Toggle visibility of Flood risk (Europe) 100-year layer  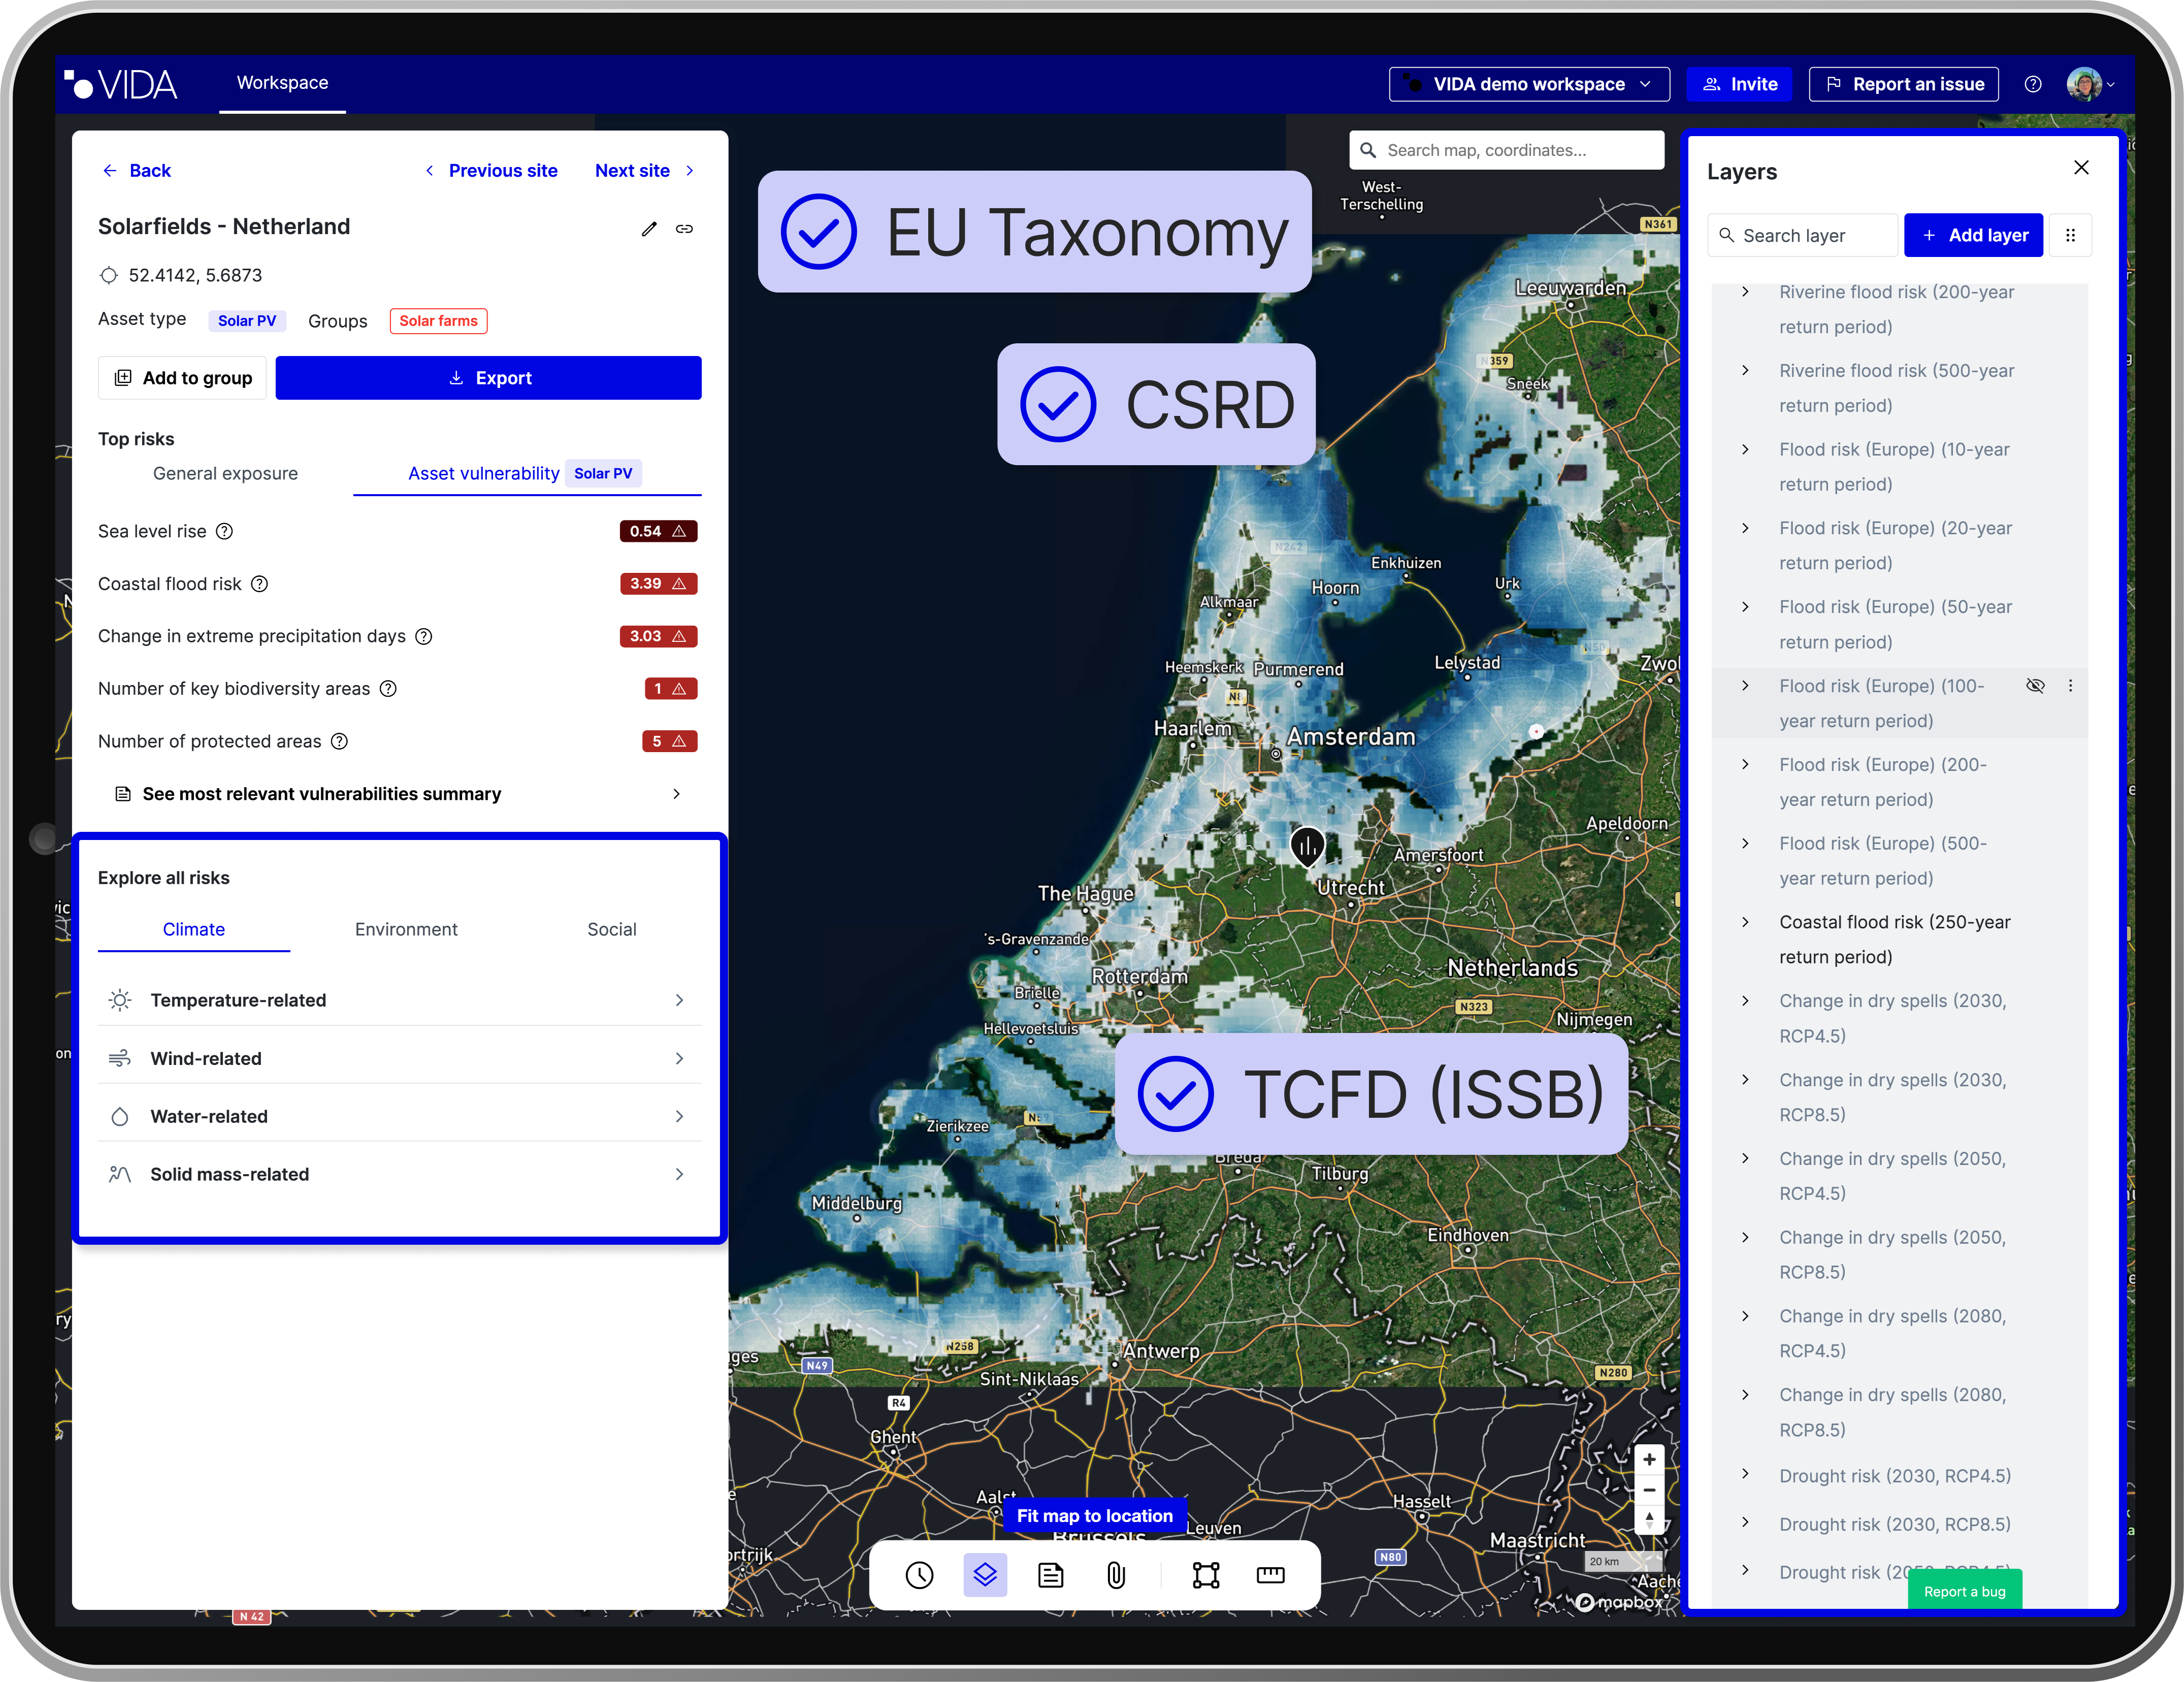(x=2035, y=686)
